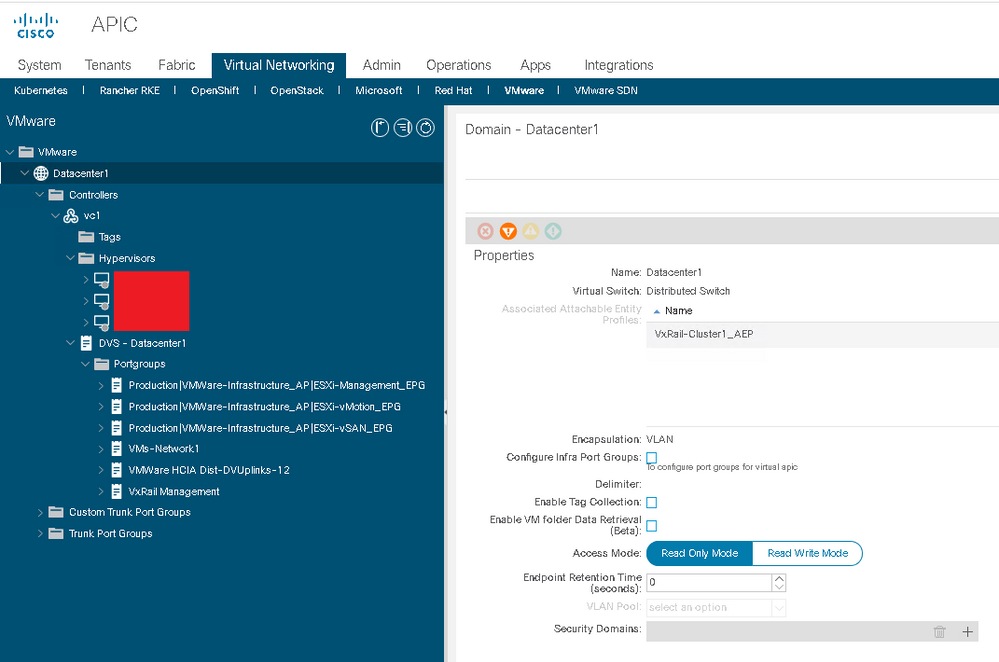This screenshot has width=999, height=662.
Task: Open the Operations menu
Action: point(459,65)
